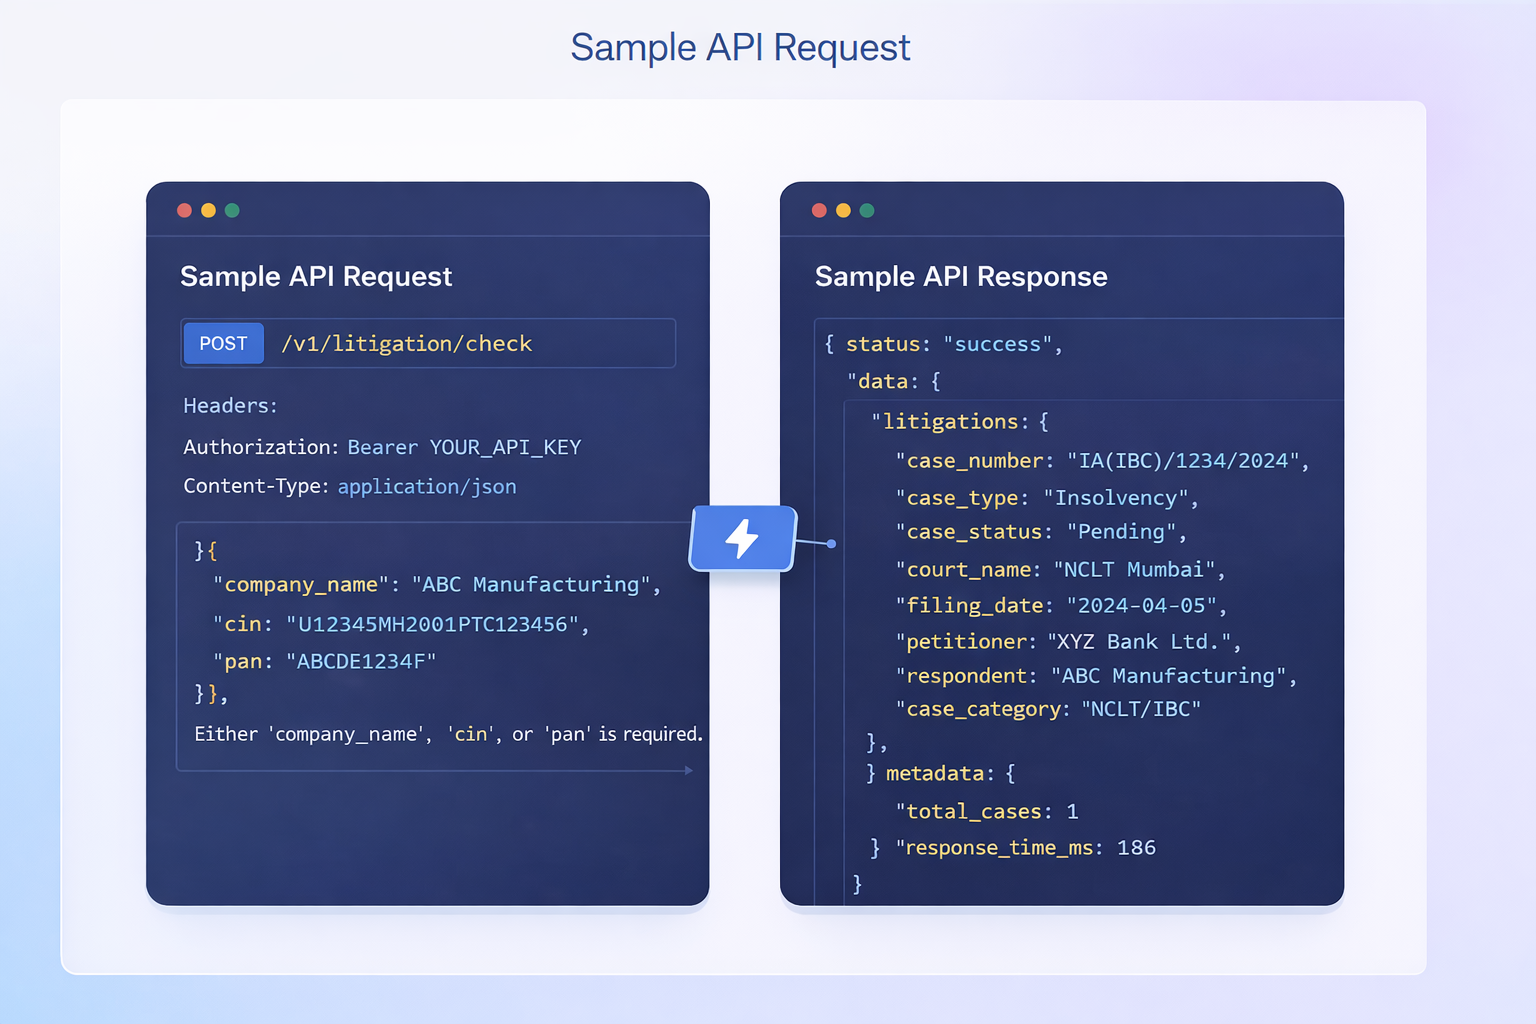This screenshot has height=1024, width=1536.
Task: Click the Pending case_status value
Action: coord(1121,531)
